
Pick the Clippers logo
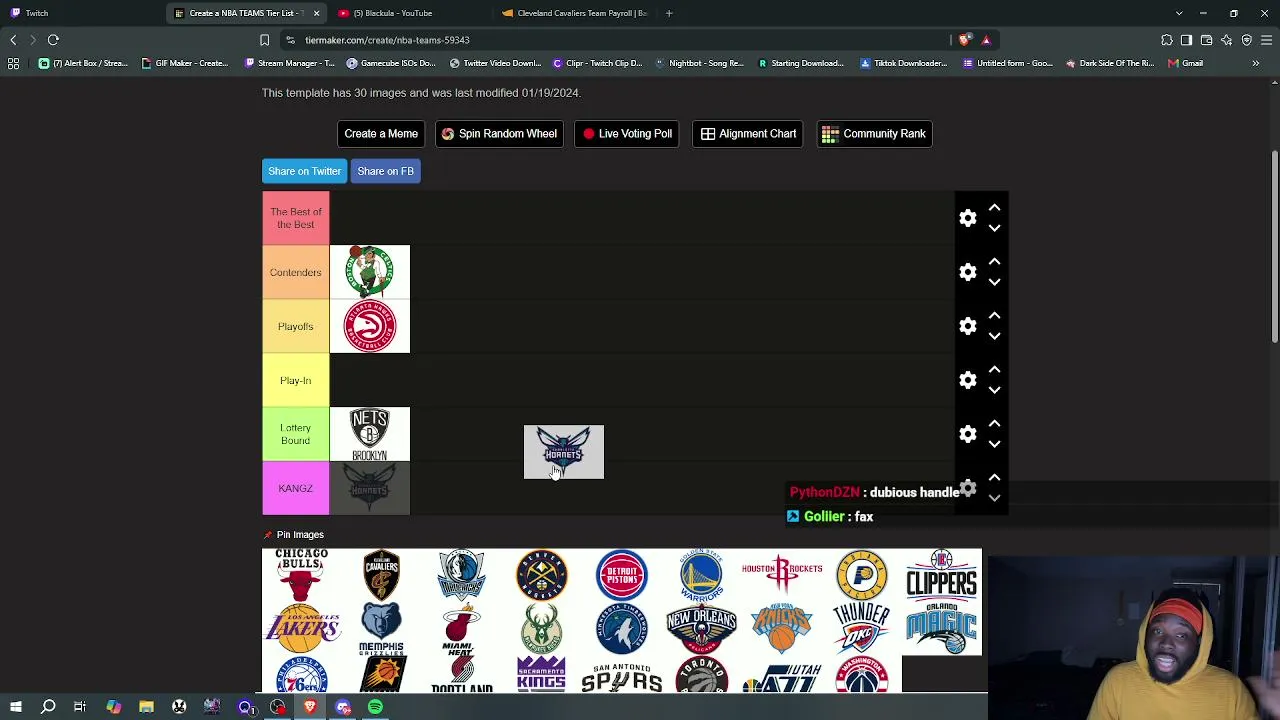point(942,575)
